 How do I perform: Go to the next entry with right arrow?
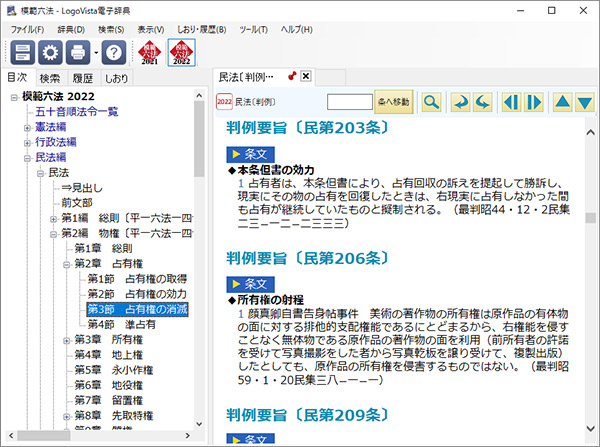[533, 102]
